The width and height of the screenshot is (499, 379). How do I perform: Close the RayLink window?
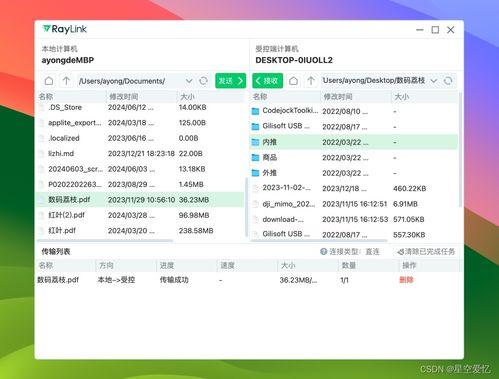pyautogui.click(x=451, y=30)
